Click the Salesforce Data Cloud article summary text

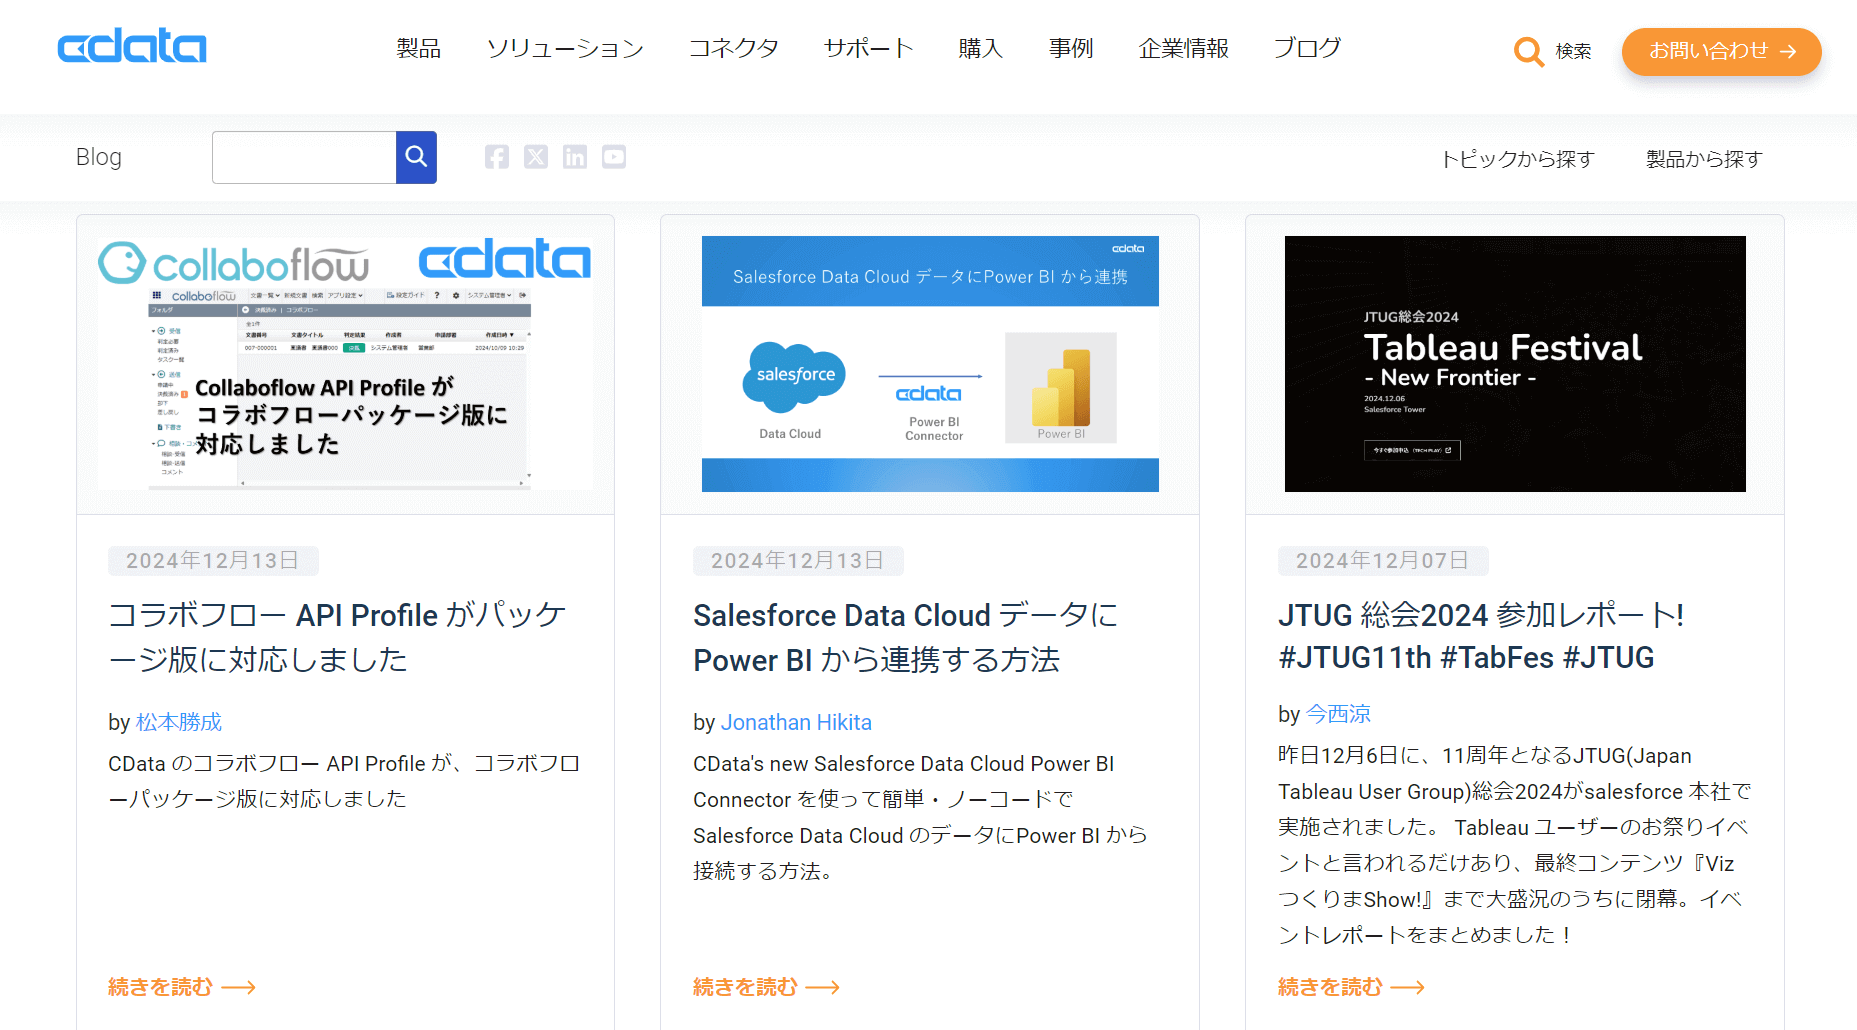(x=920, y=817)
